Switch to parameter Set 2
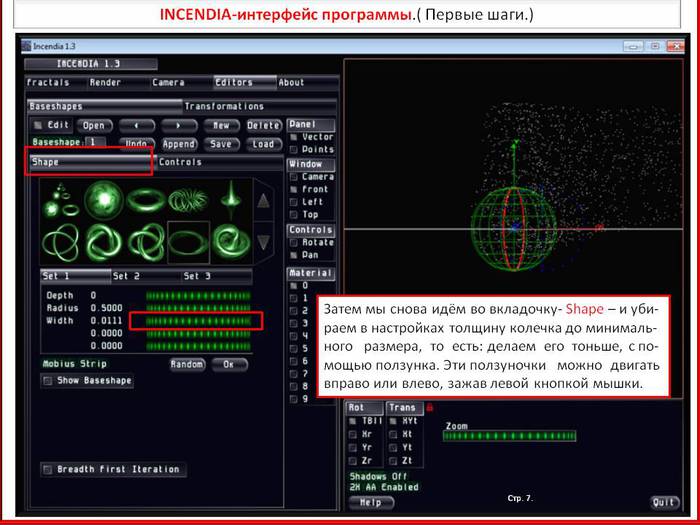700x525 pixels. pos(146,276)
